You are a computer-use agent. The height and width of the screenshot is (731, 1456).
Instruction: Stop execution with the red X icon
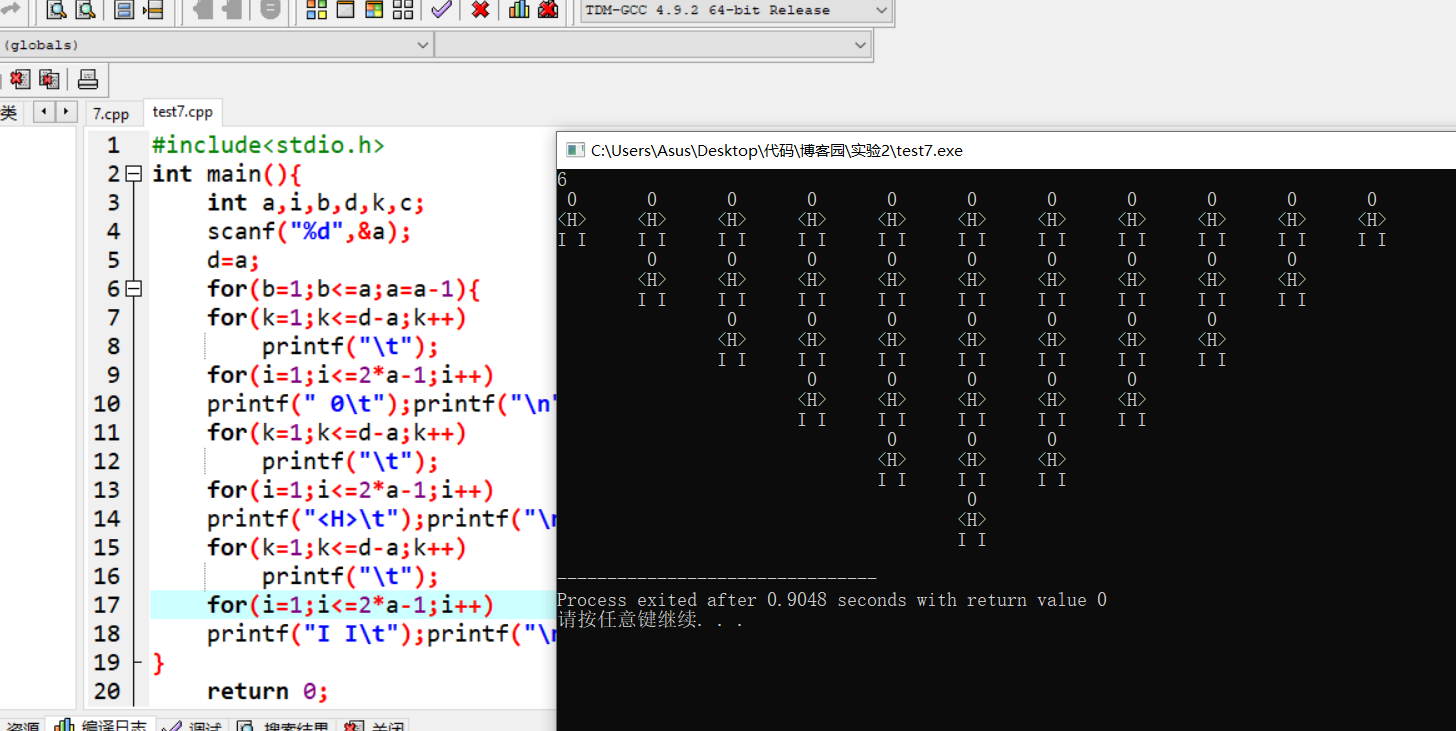coord(480,10)
